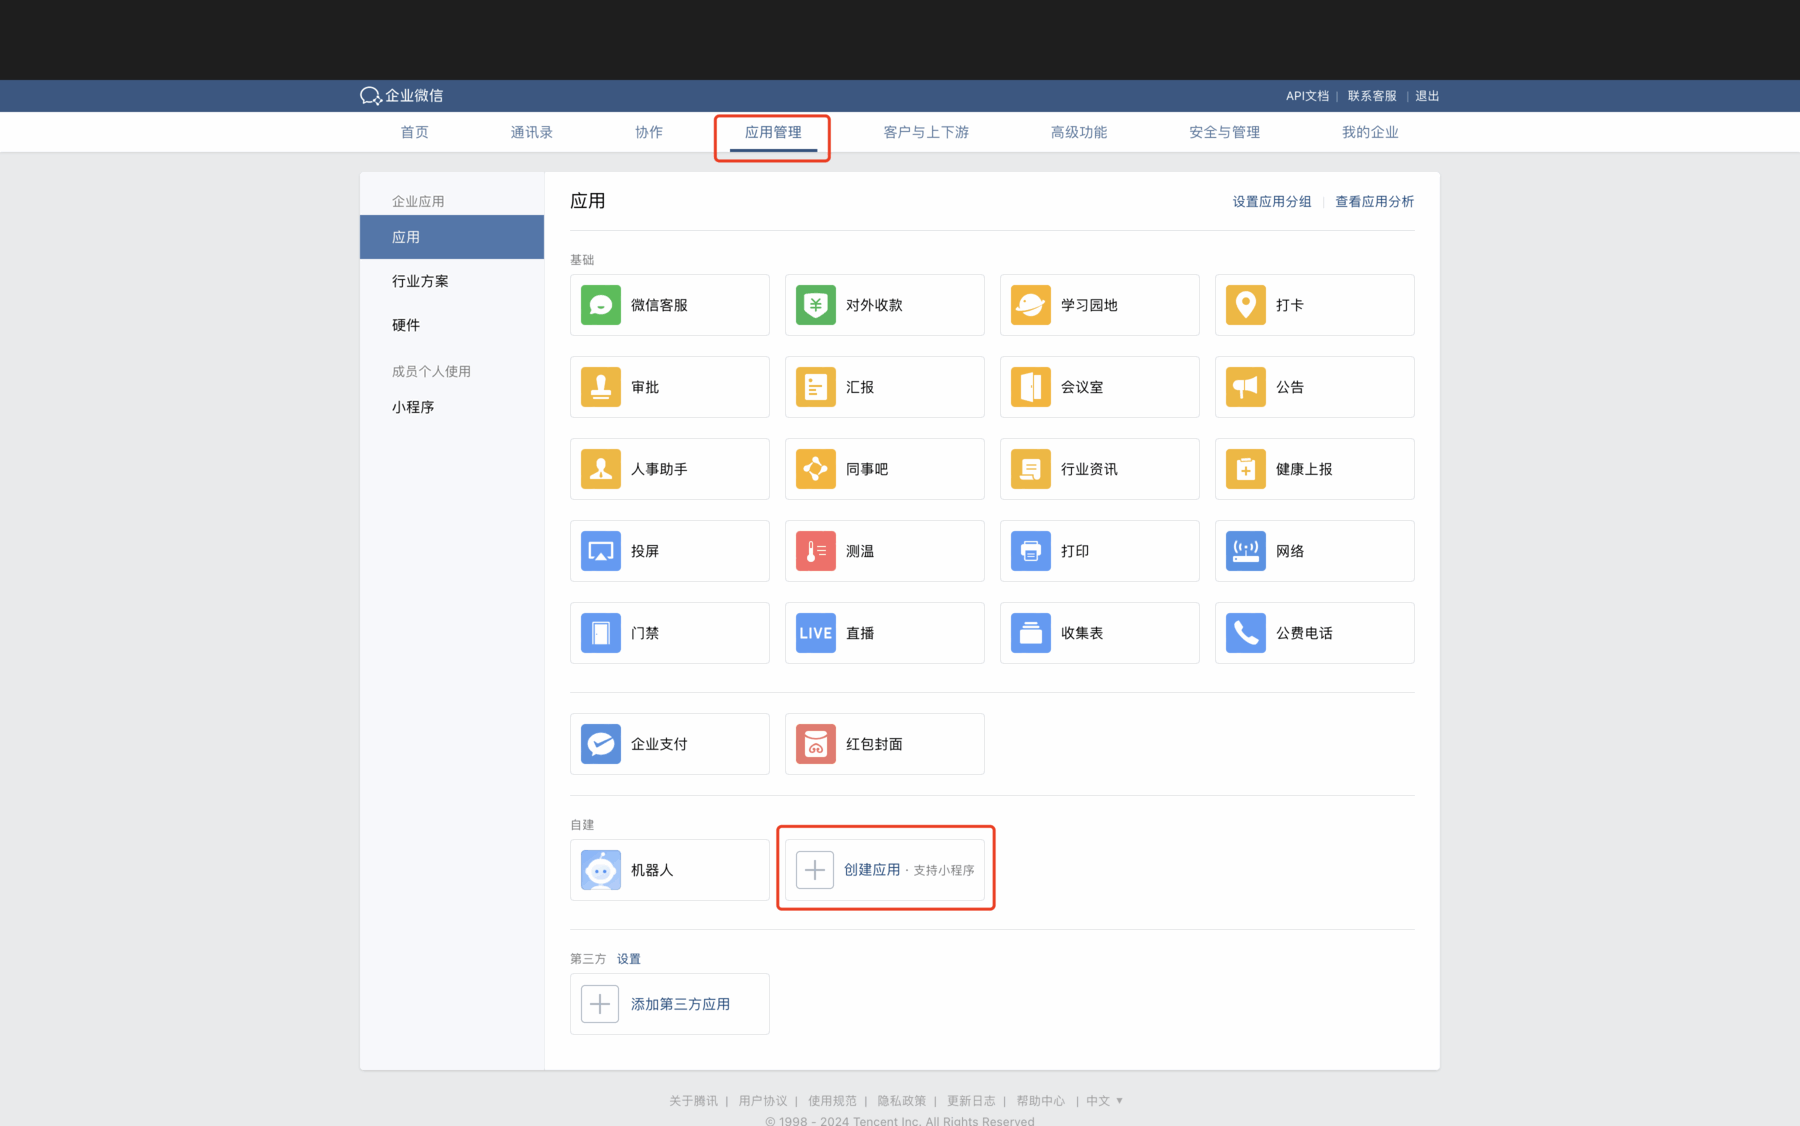Open the 企业支付 payment icon

(601, 744)
